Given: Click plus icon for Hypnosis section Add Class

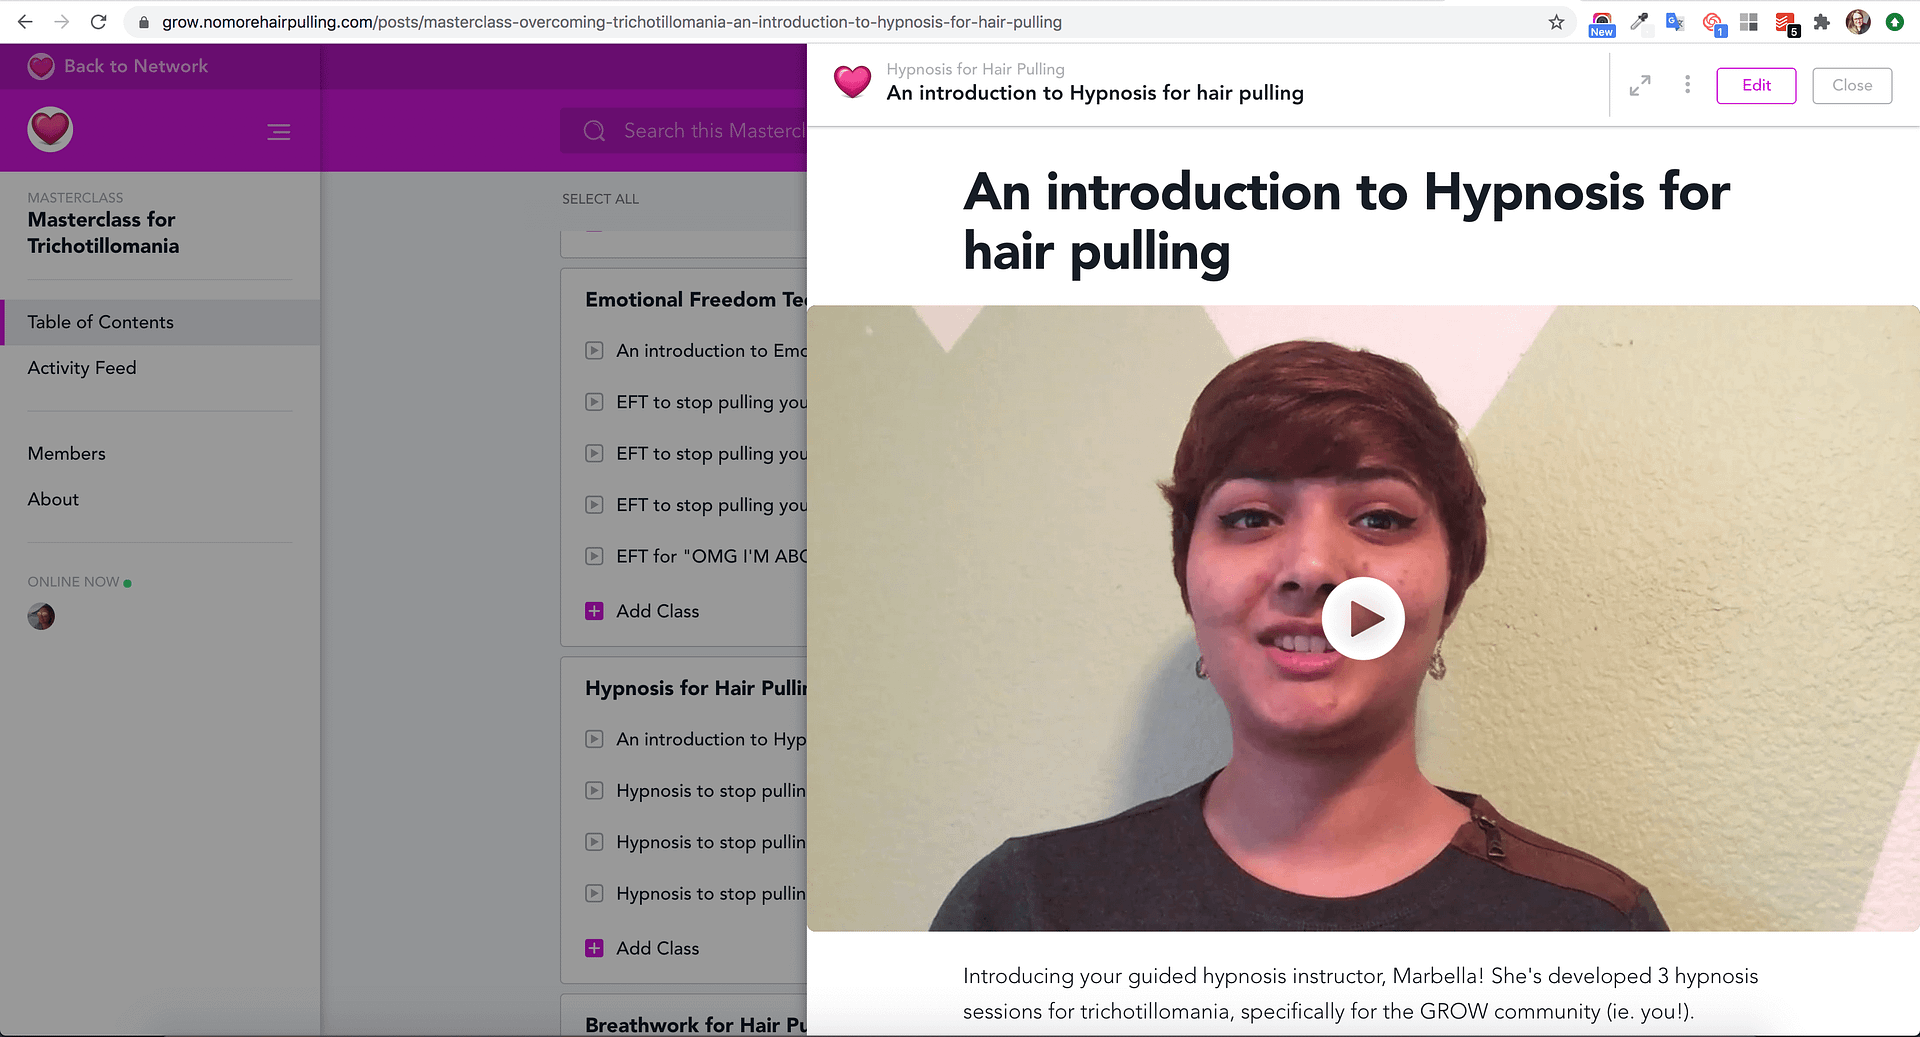Looking at the screenshot, I should click(x=594, y=948).
